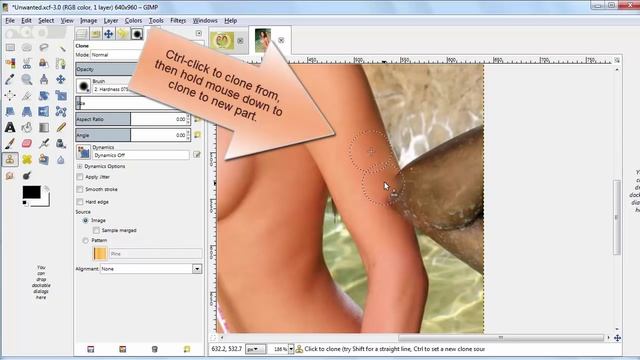Click the Dynamics Off name field
Screen dimensions: 640x360
coord(141,155)
